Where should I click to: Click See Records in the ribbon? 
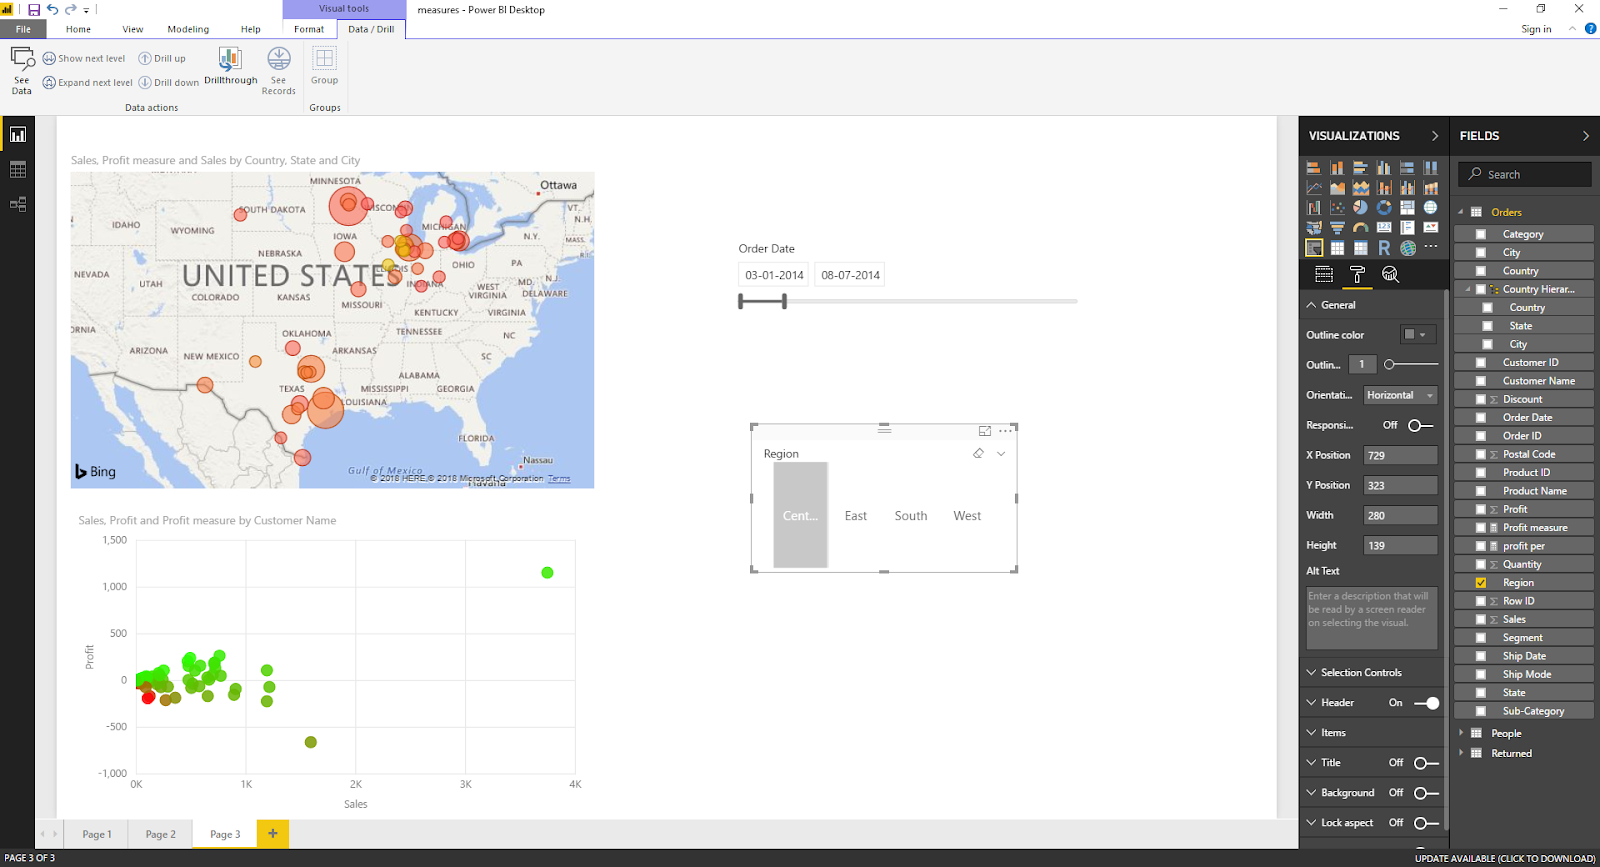point(279,70)
